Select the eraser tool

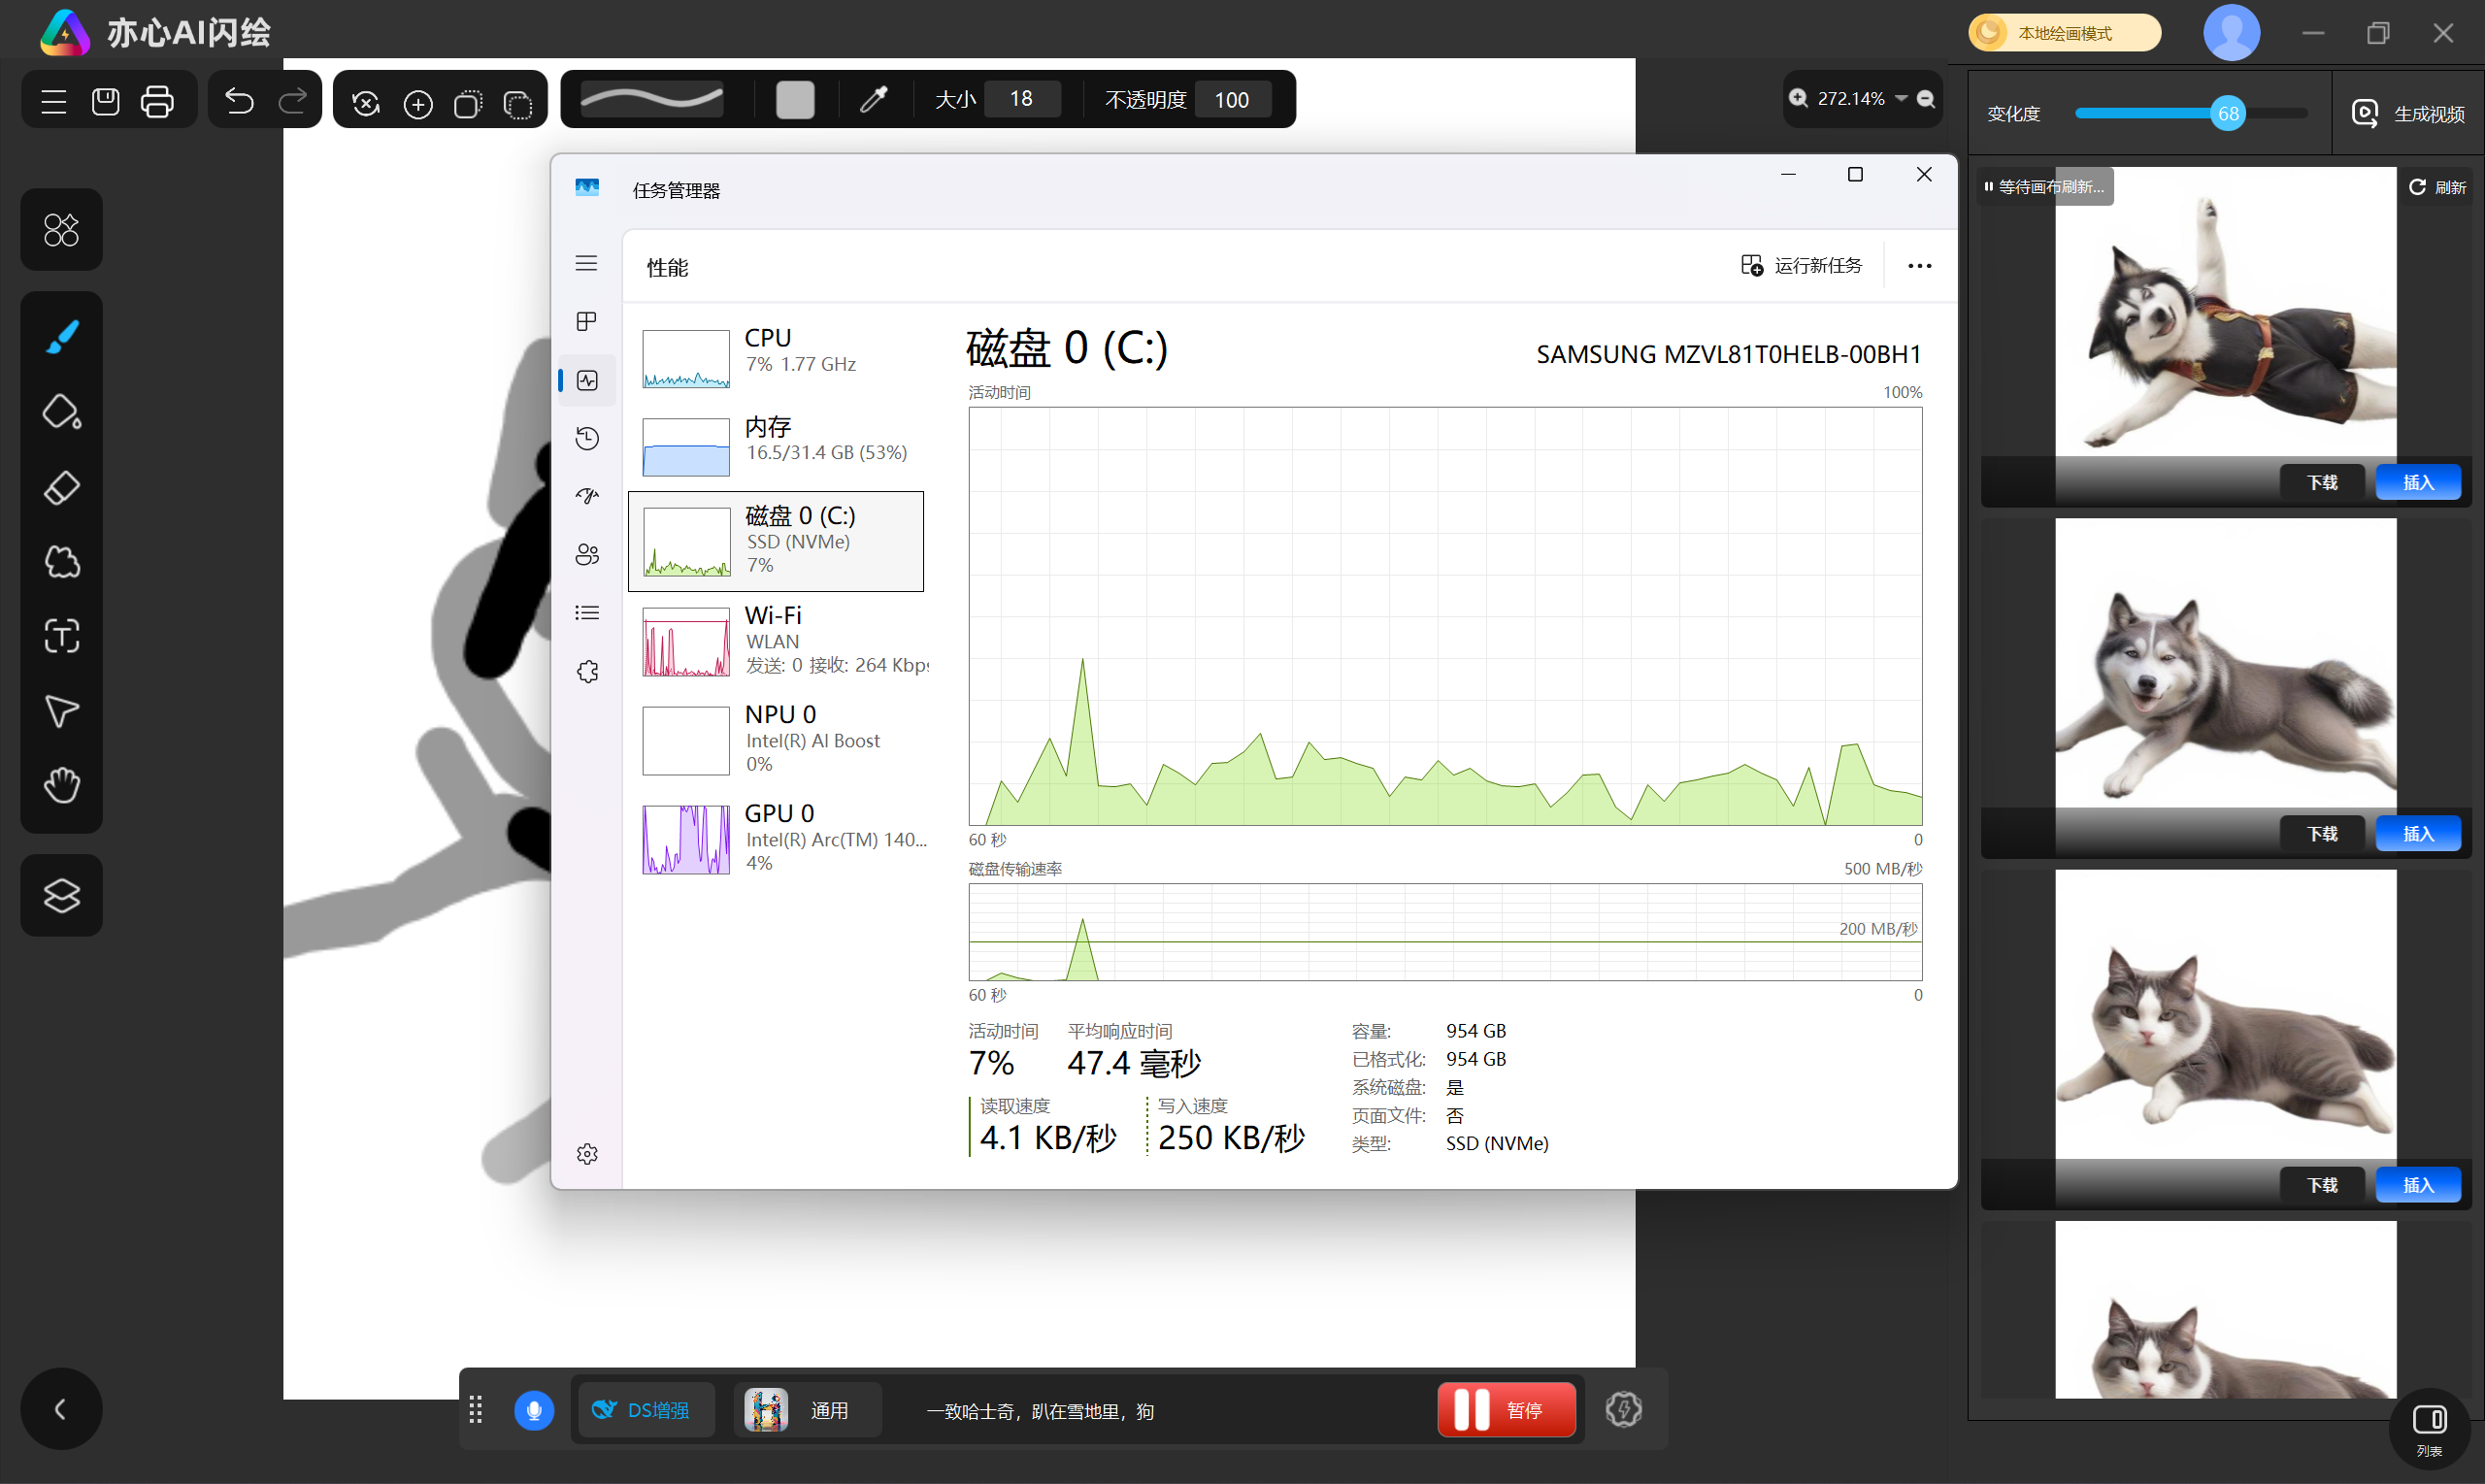coord(62,488)
